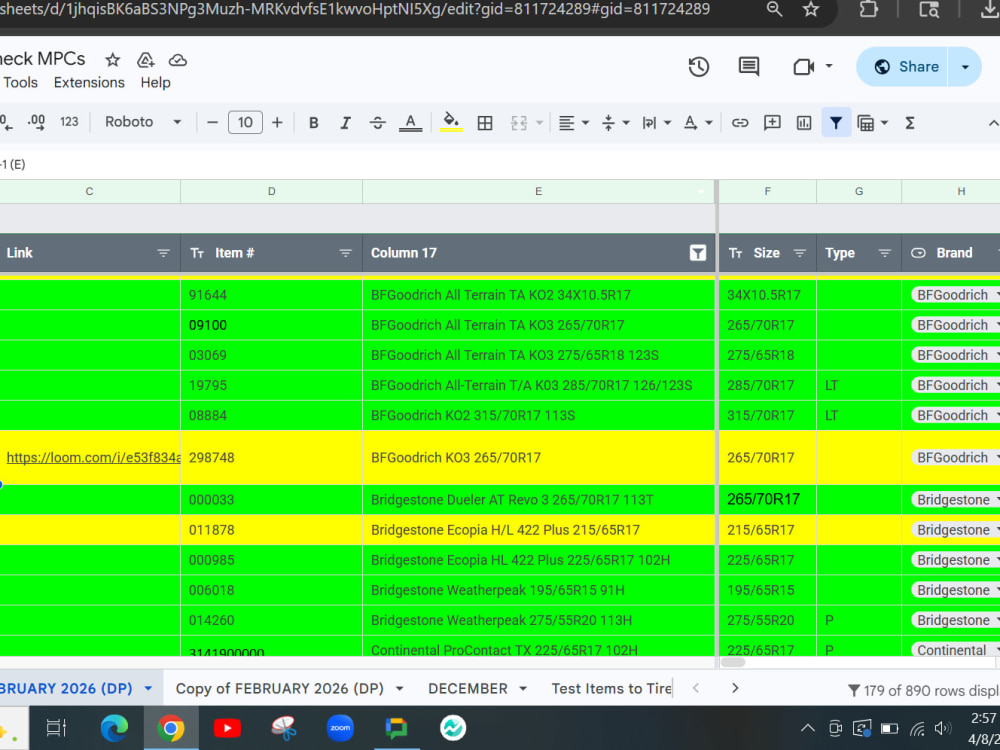Open Microsoft Edge from the taskbar
Viewport: 1000px width, 750px height.
114,728
